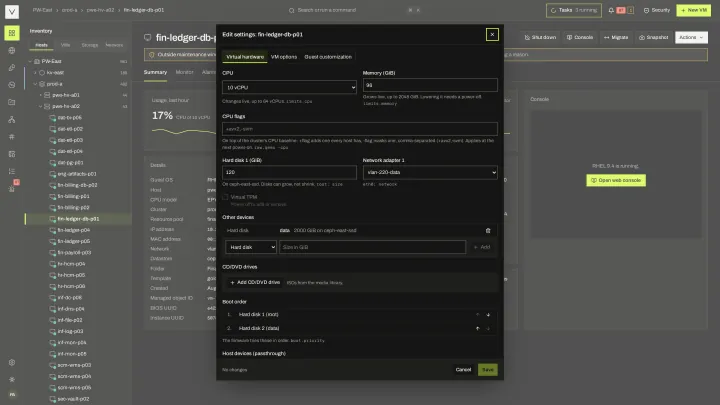Select the Hosts tab in Inventory
Viewport: 720px width, 405px height.
click(41, 45)
